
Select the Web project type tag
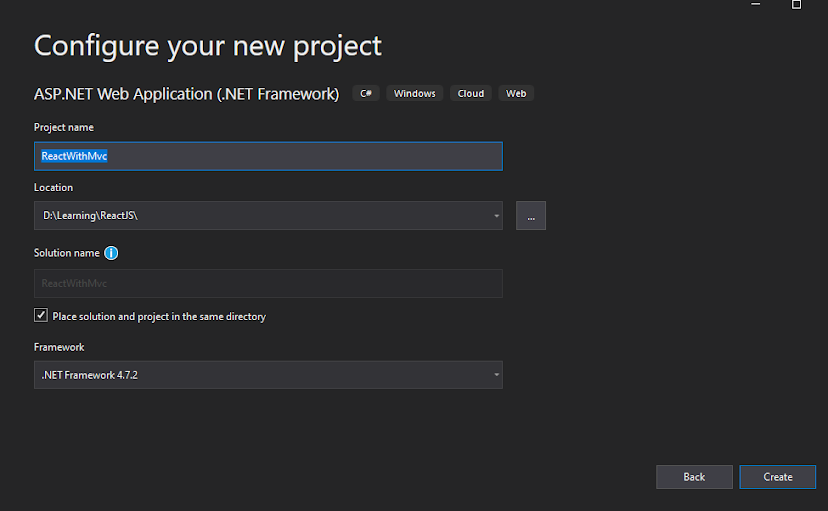point(516,94)
